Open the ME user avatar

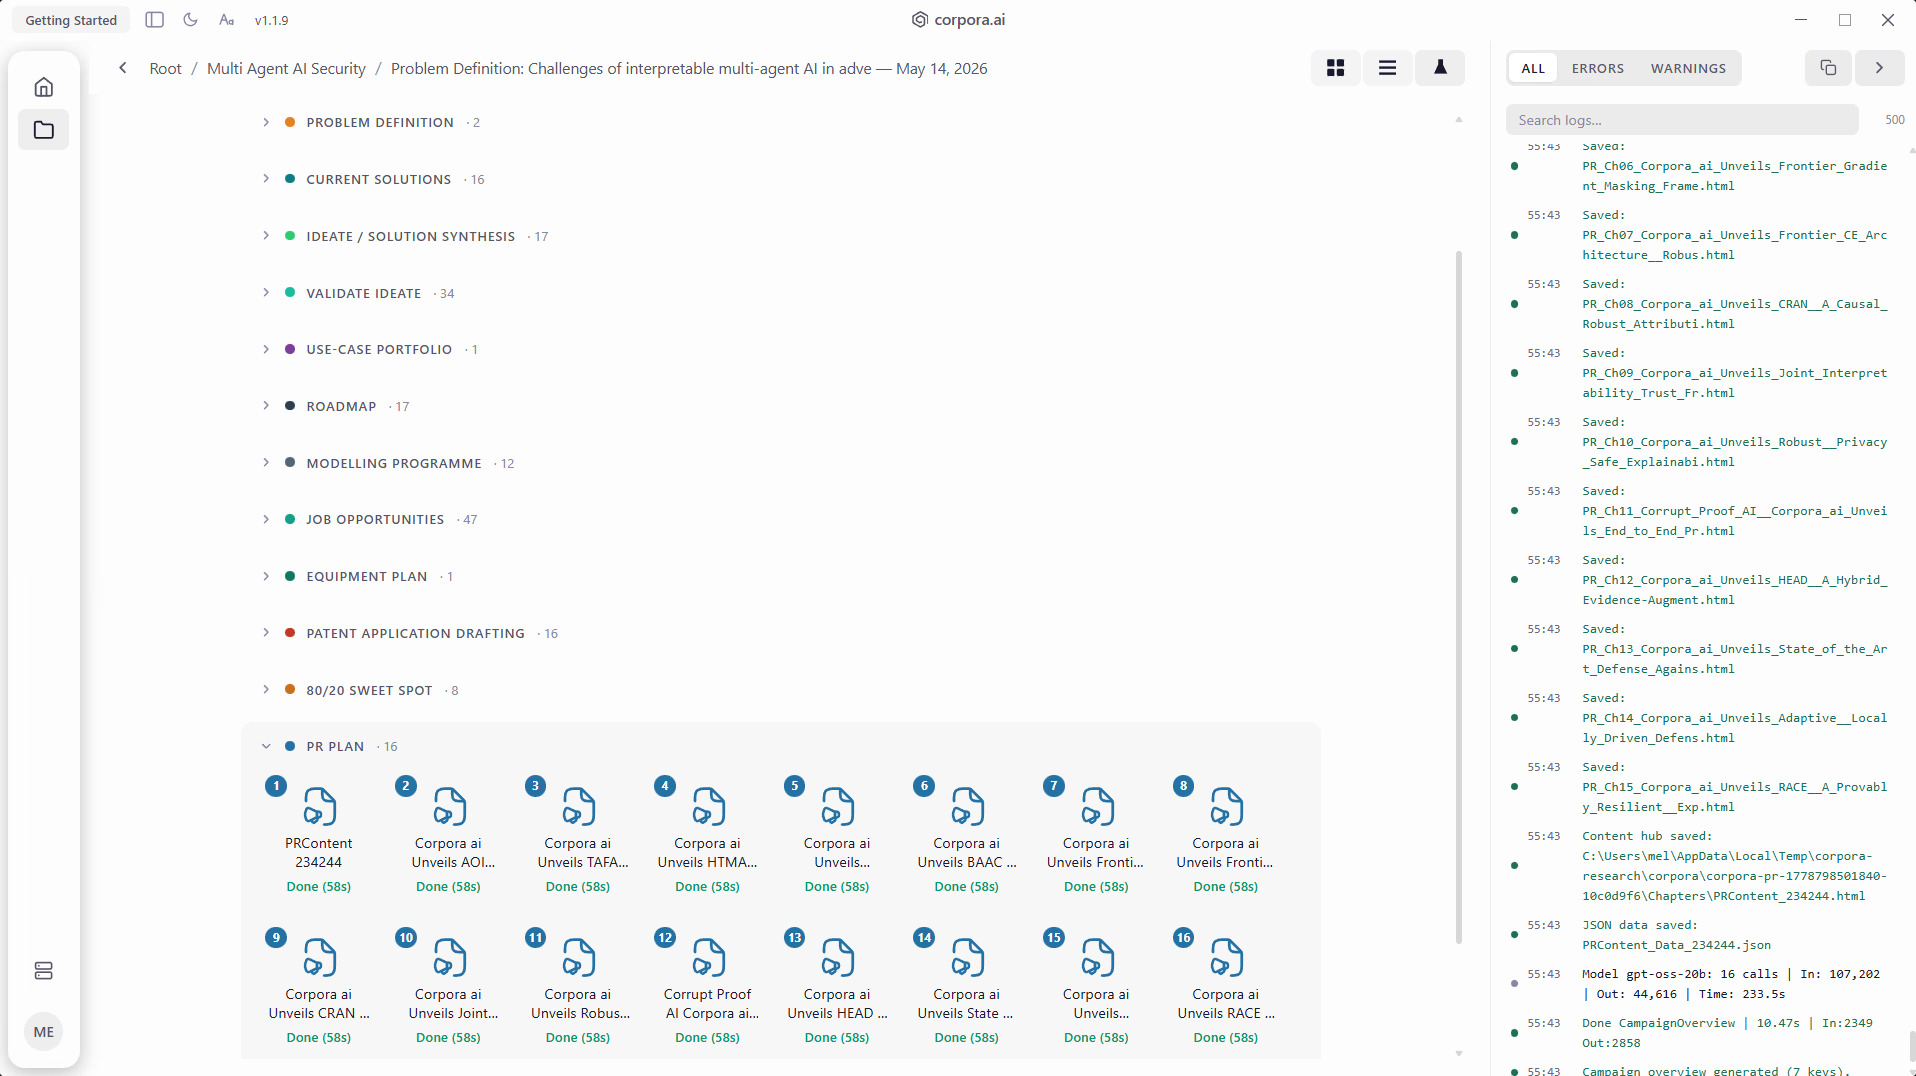[x=44, y=1032]
